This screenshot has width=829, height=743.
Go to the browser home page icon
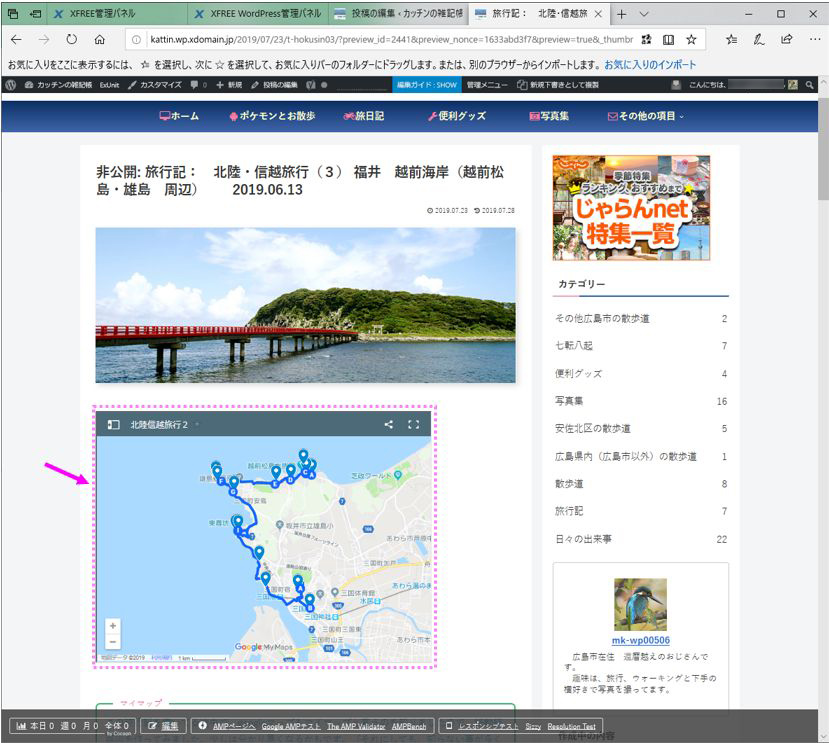tap(99, 39)
